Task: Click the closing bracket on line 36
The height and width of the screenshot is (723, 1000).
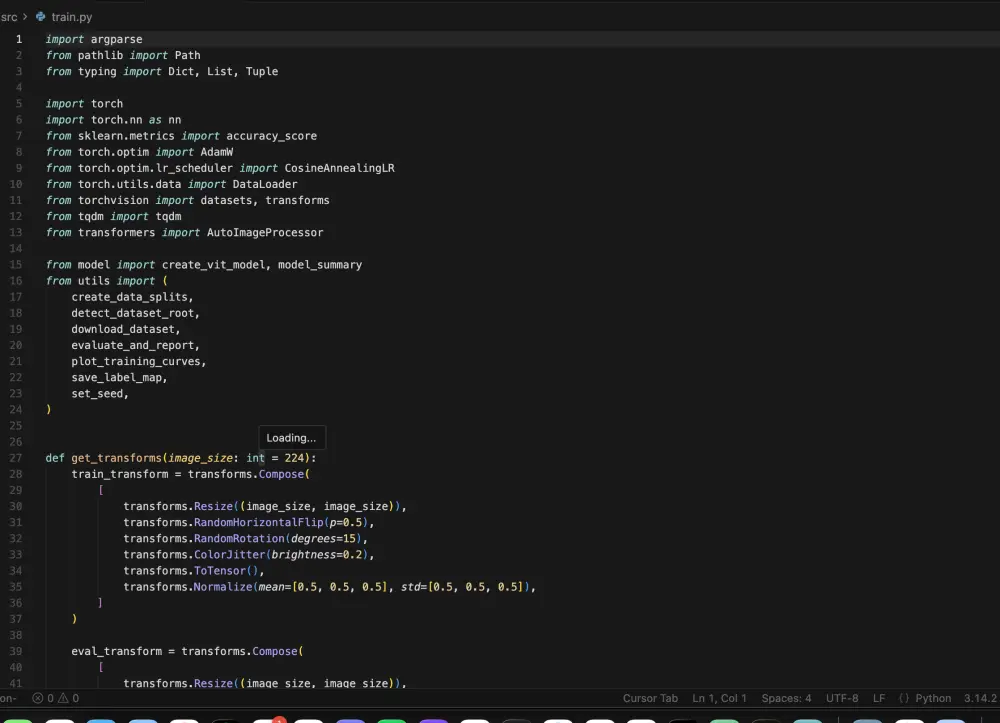Action: click(x=100, y=602)
